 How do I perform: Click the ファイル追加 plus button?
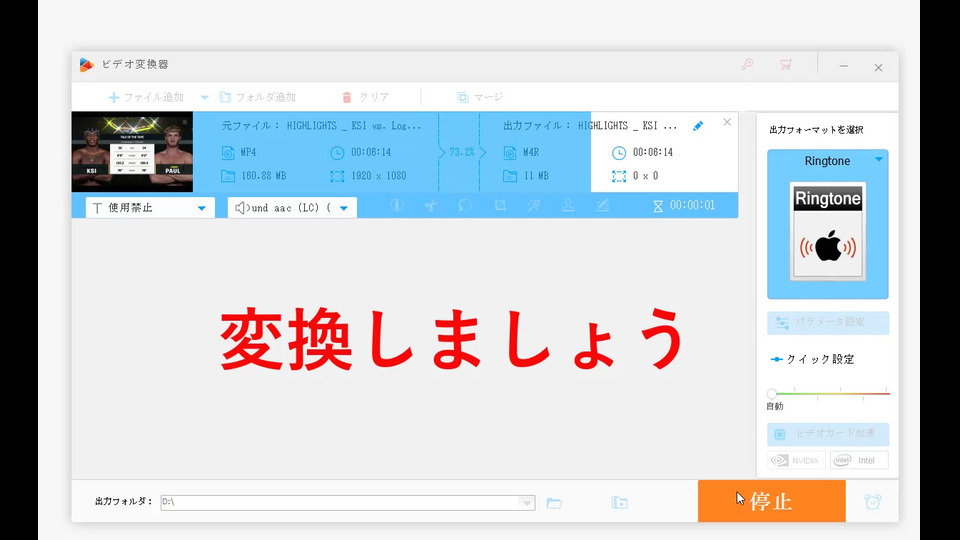point(146,97)
